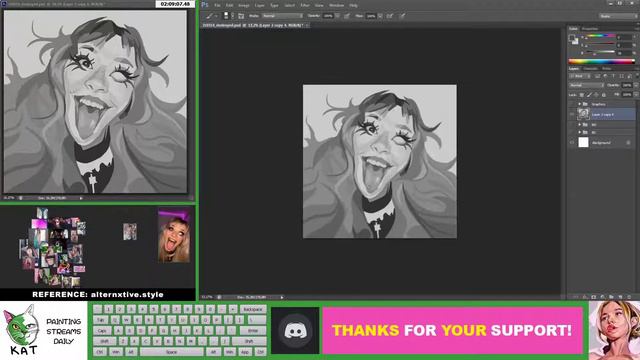Click the Flow value field
640x360 pixels.
371,16
